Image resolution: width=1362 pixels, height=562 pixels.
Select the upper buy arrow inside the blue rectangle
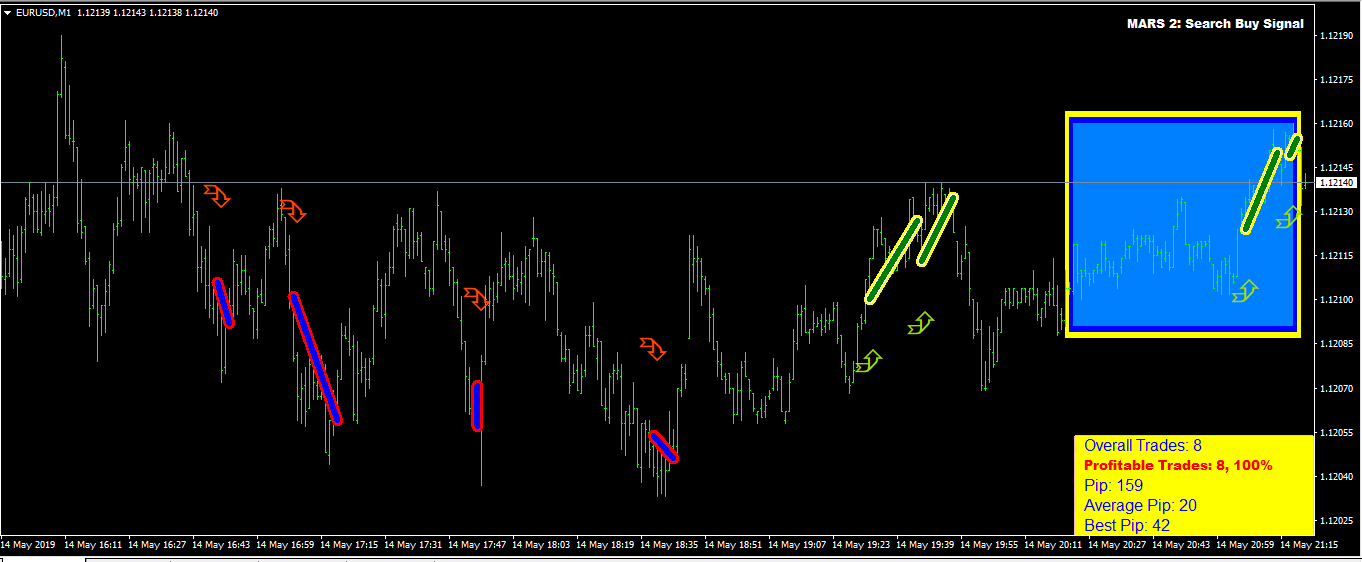1289,217
